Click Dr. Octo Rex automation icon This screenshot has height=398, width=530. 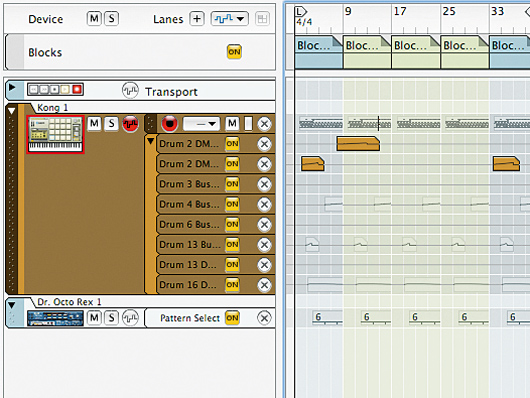pos(130,318)
